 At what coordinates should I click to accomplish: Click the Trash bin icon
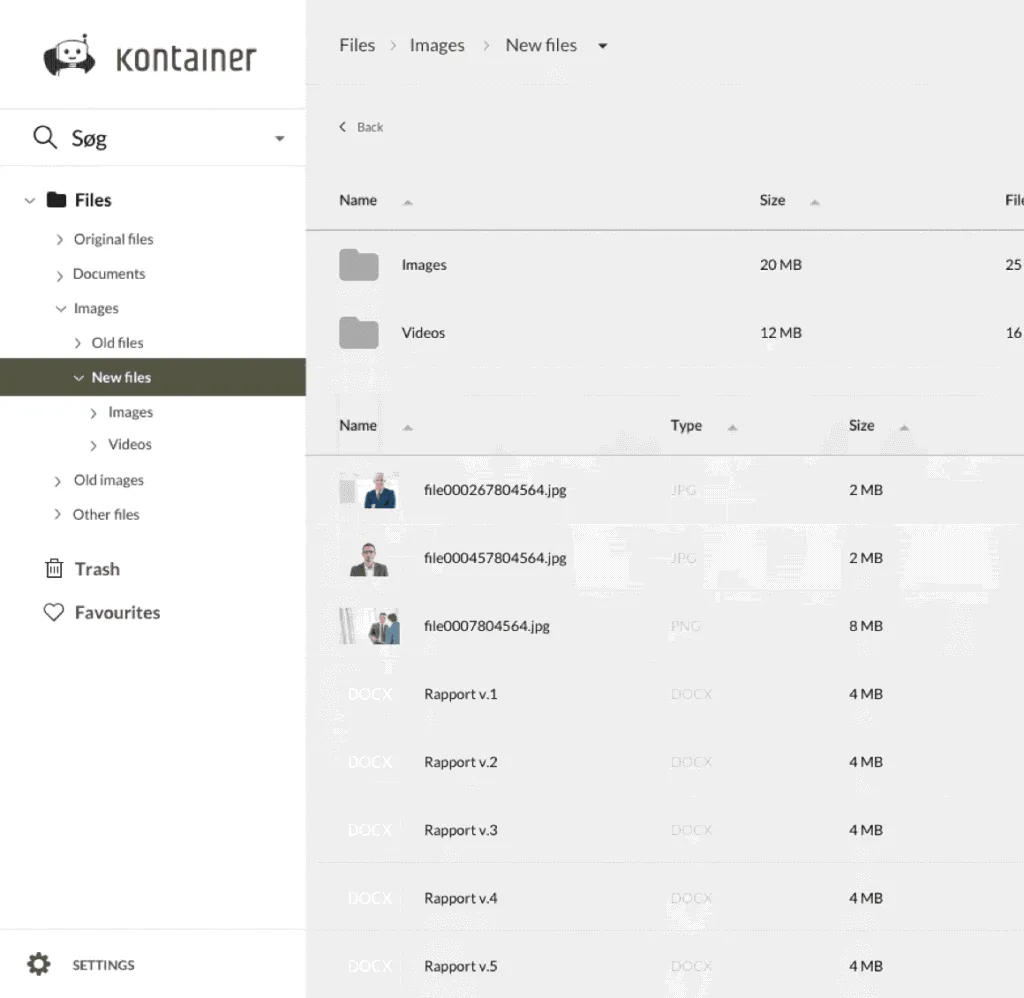54,568
